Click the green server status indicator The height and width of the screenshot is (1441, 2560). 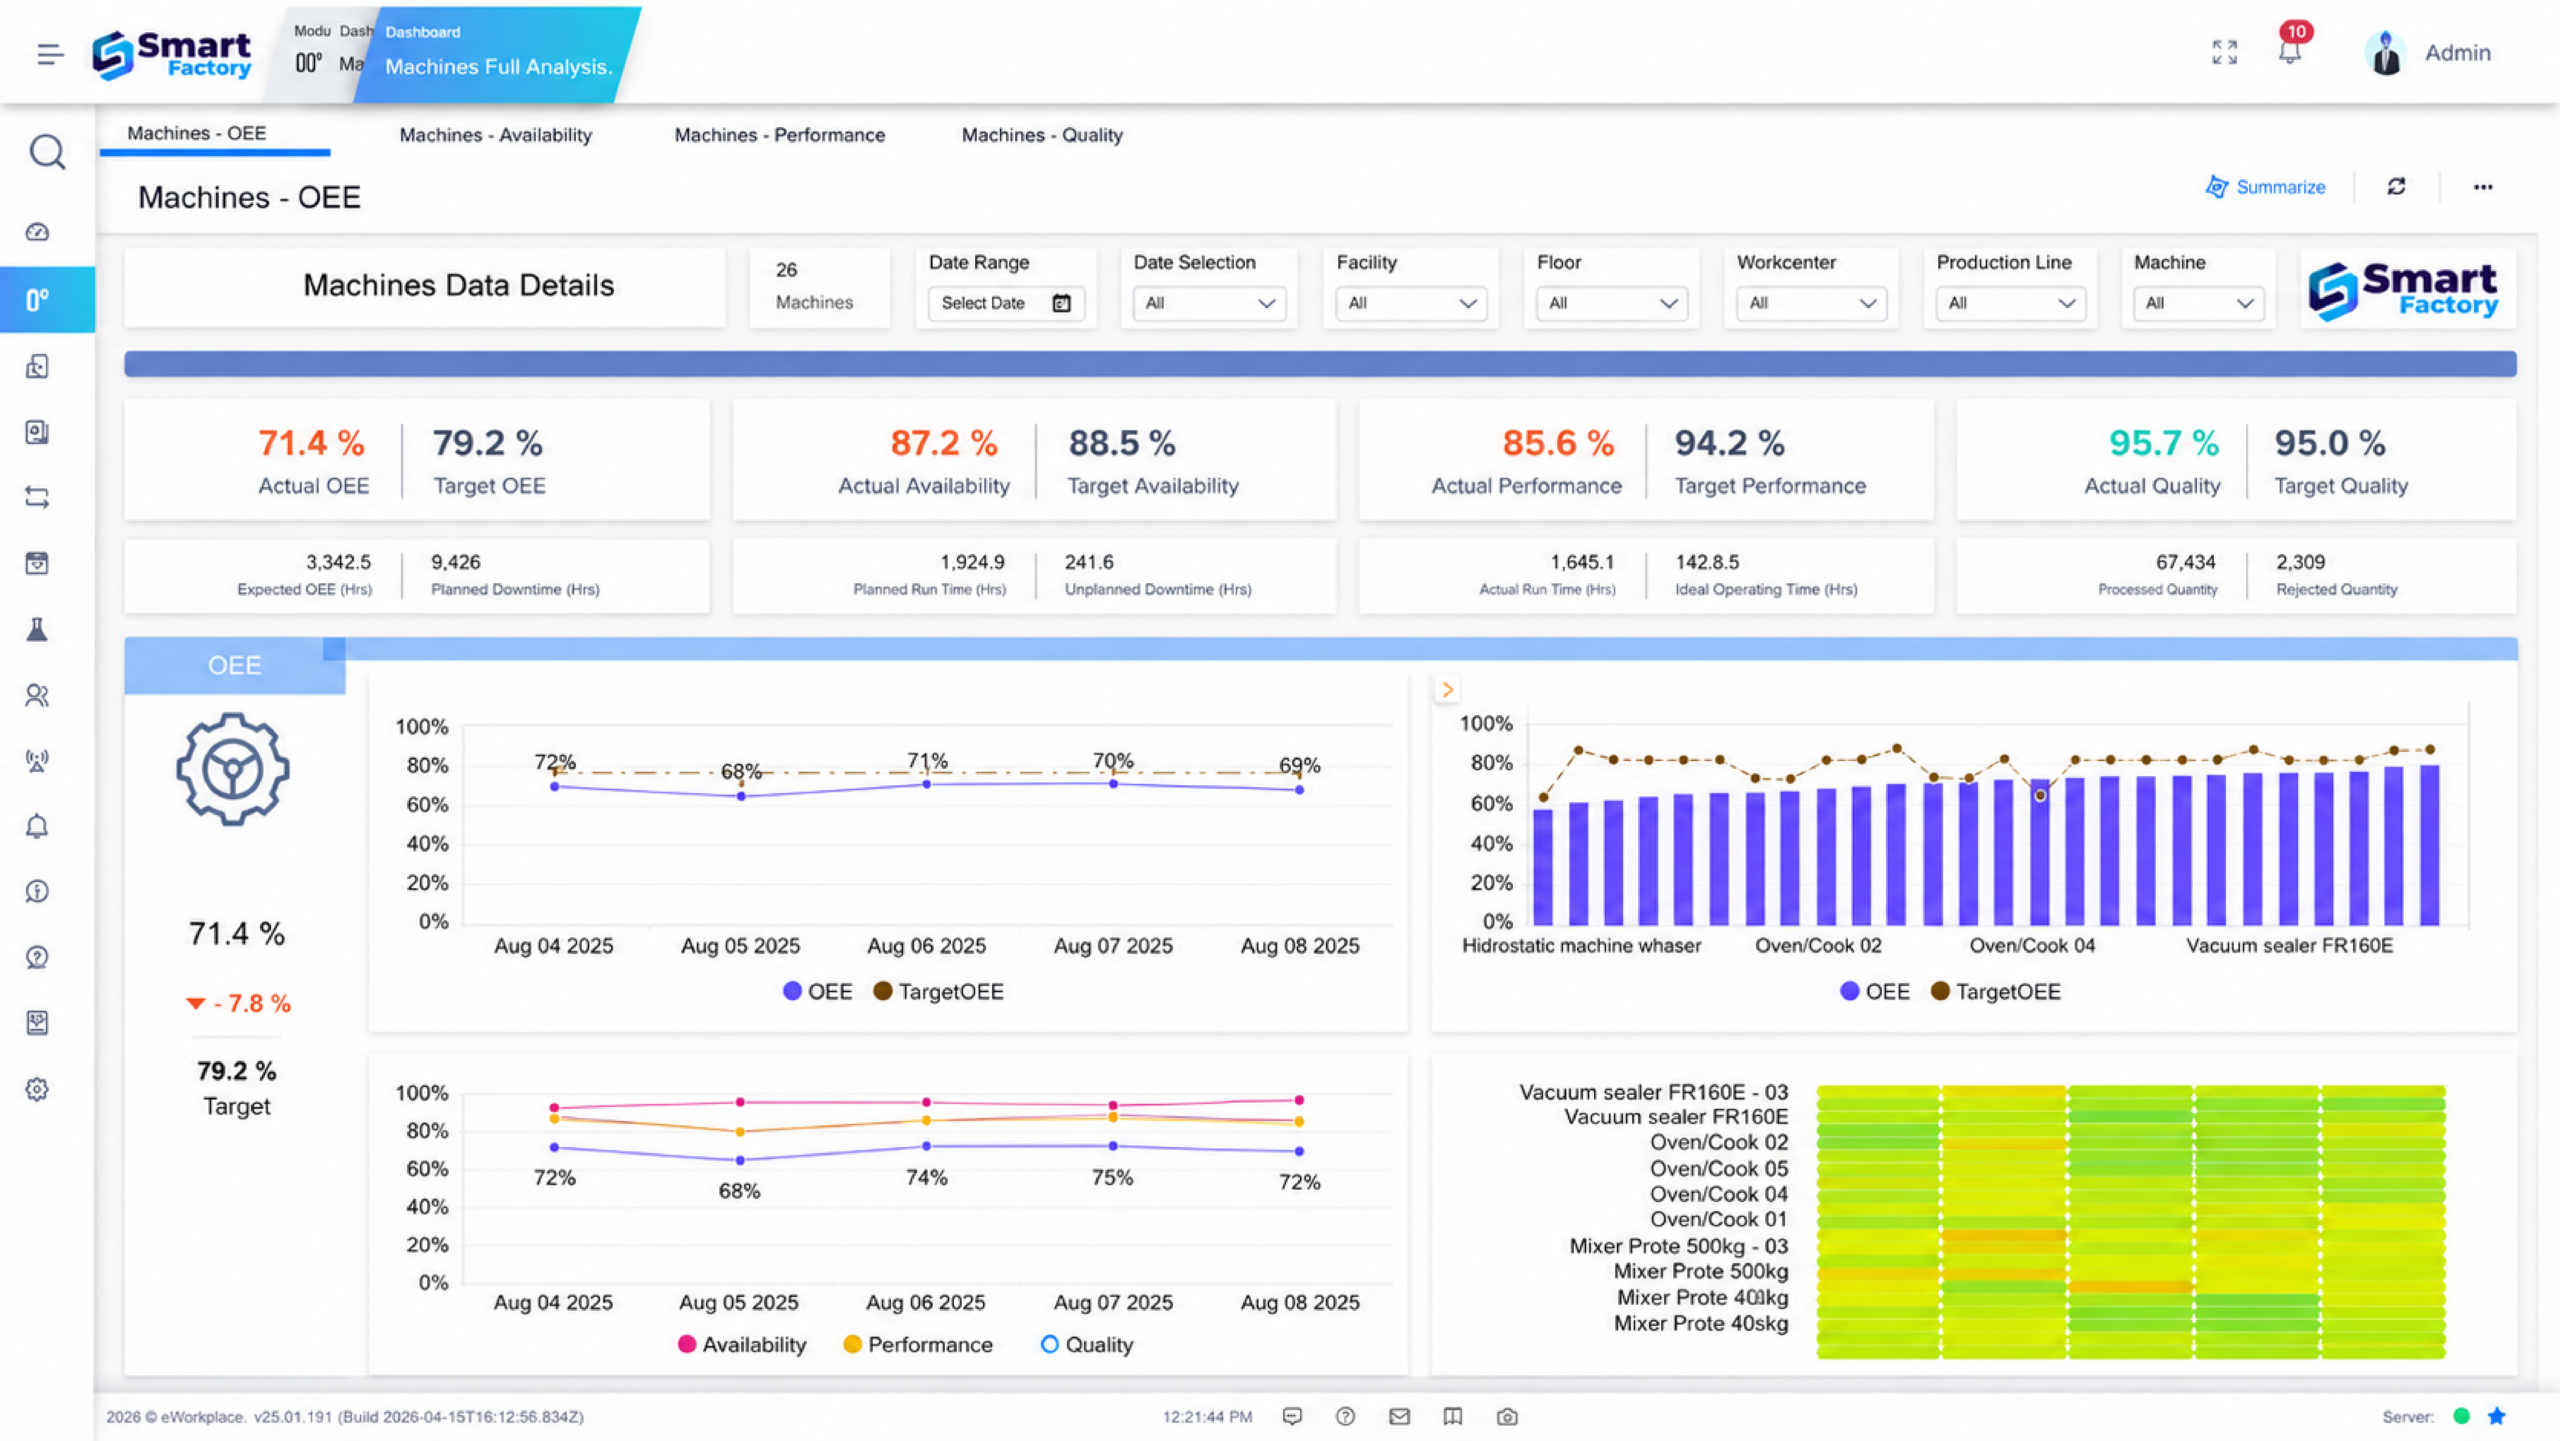pyautogui.click(x=2461, y=1416)
